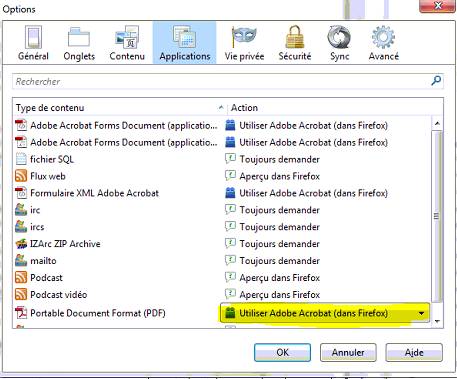This screenshot has height=379, width=457.
Task: Select the Podcast content type
Action: (x=46, y=278)
